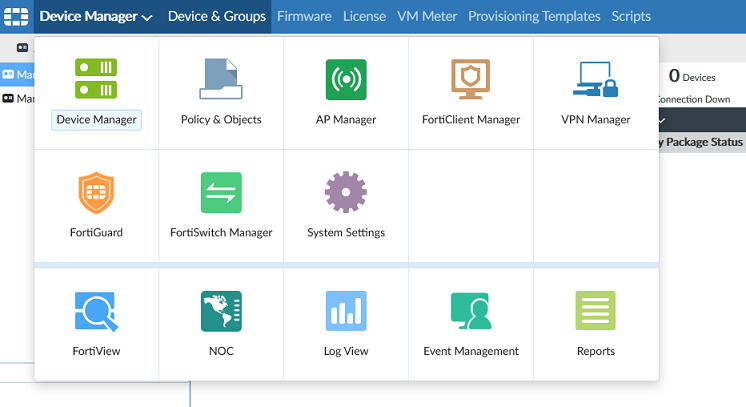This screenshot has height=407, width=746.
Task: Launch AP Manager from the menu
Action: click(x=346, y=80)
